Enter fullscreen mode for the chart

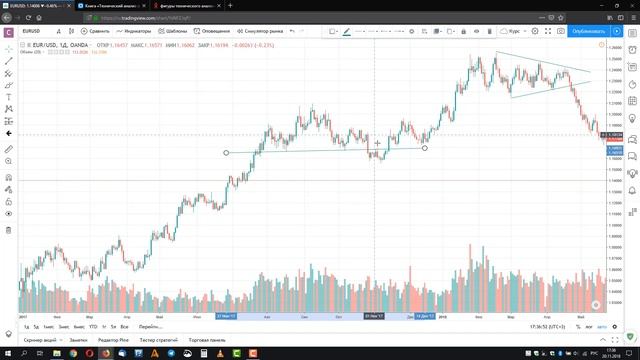(x=548, y=31)
